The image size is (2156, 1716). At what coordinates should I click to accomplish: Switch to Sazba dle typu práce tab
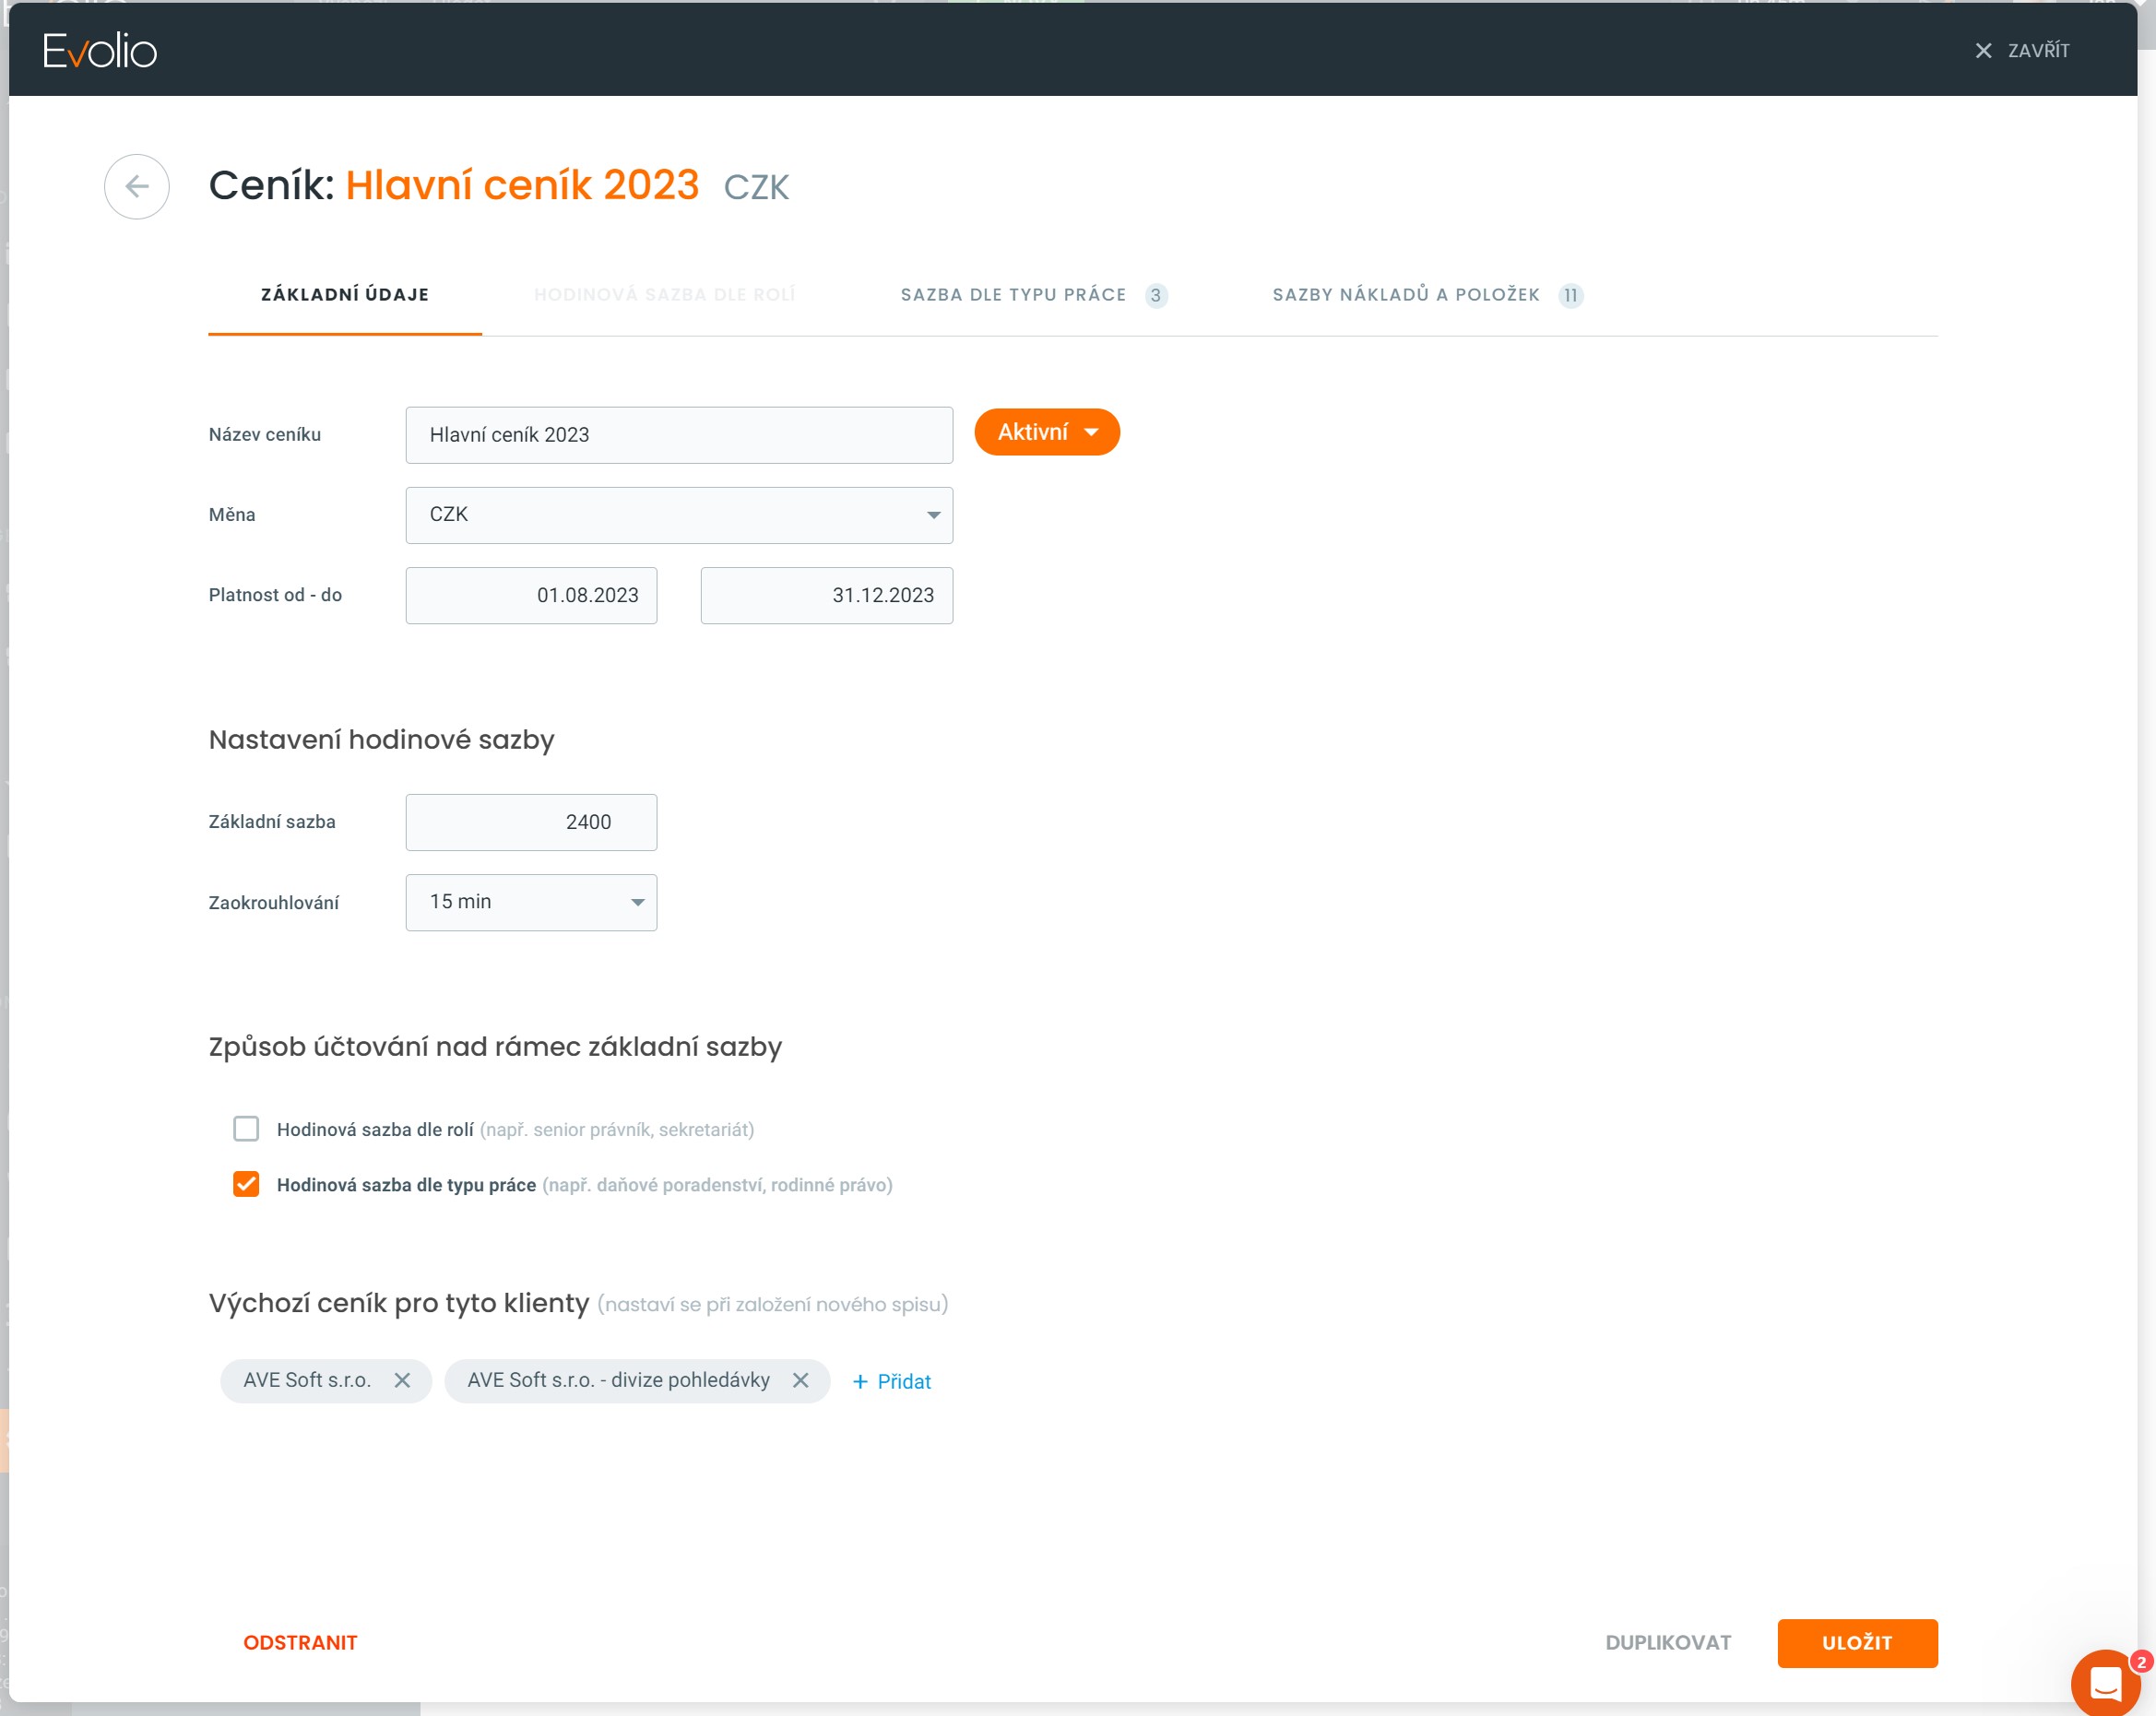tap(1013, 295)
